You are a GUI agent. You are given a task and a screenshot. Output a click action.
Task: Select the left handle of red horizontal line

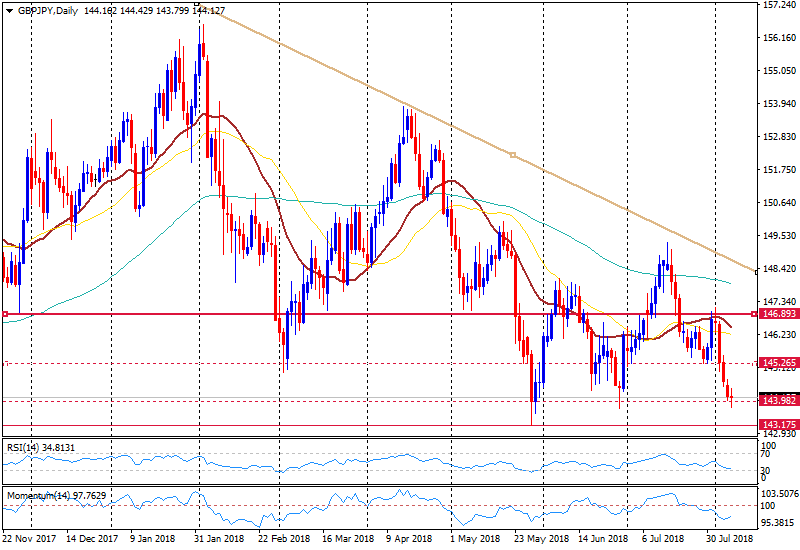click(6, 314)
